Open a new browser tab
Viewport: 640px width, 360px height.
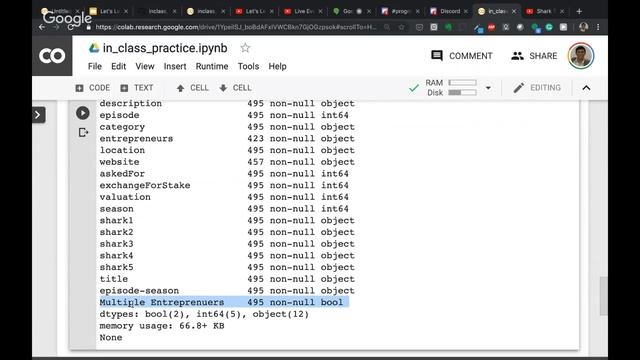(579, 11)
